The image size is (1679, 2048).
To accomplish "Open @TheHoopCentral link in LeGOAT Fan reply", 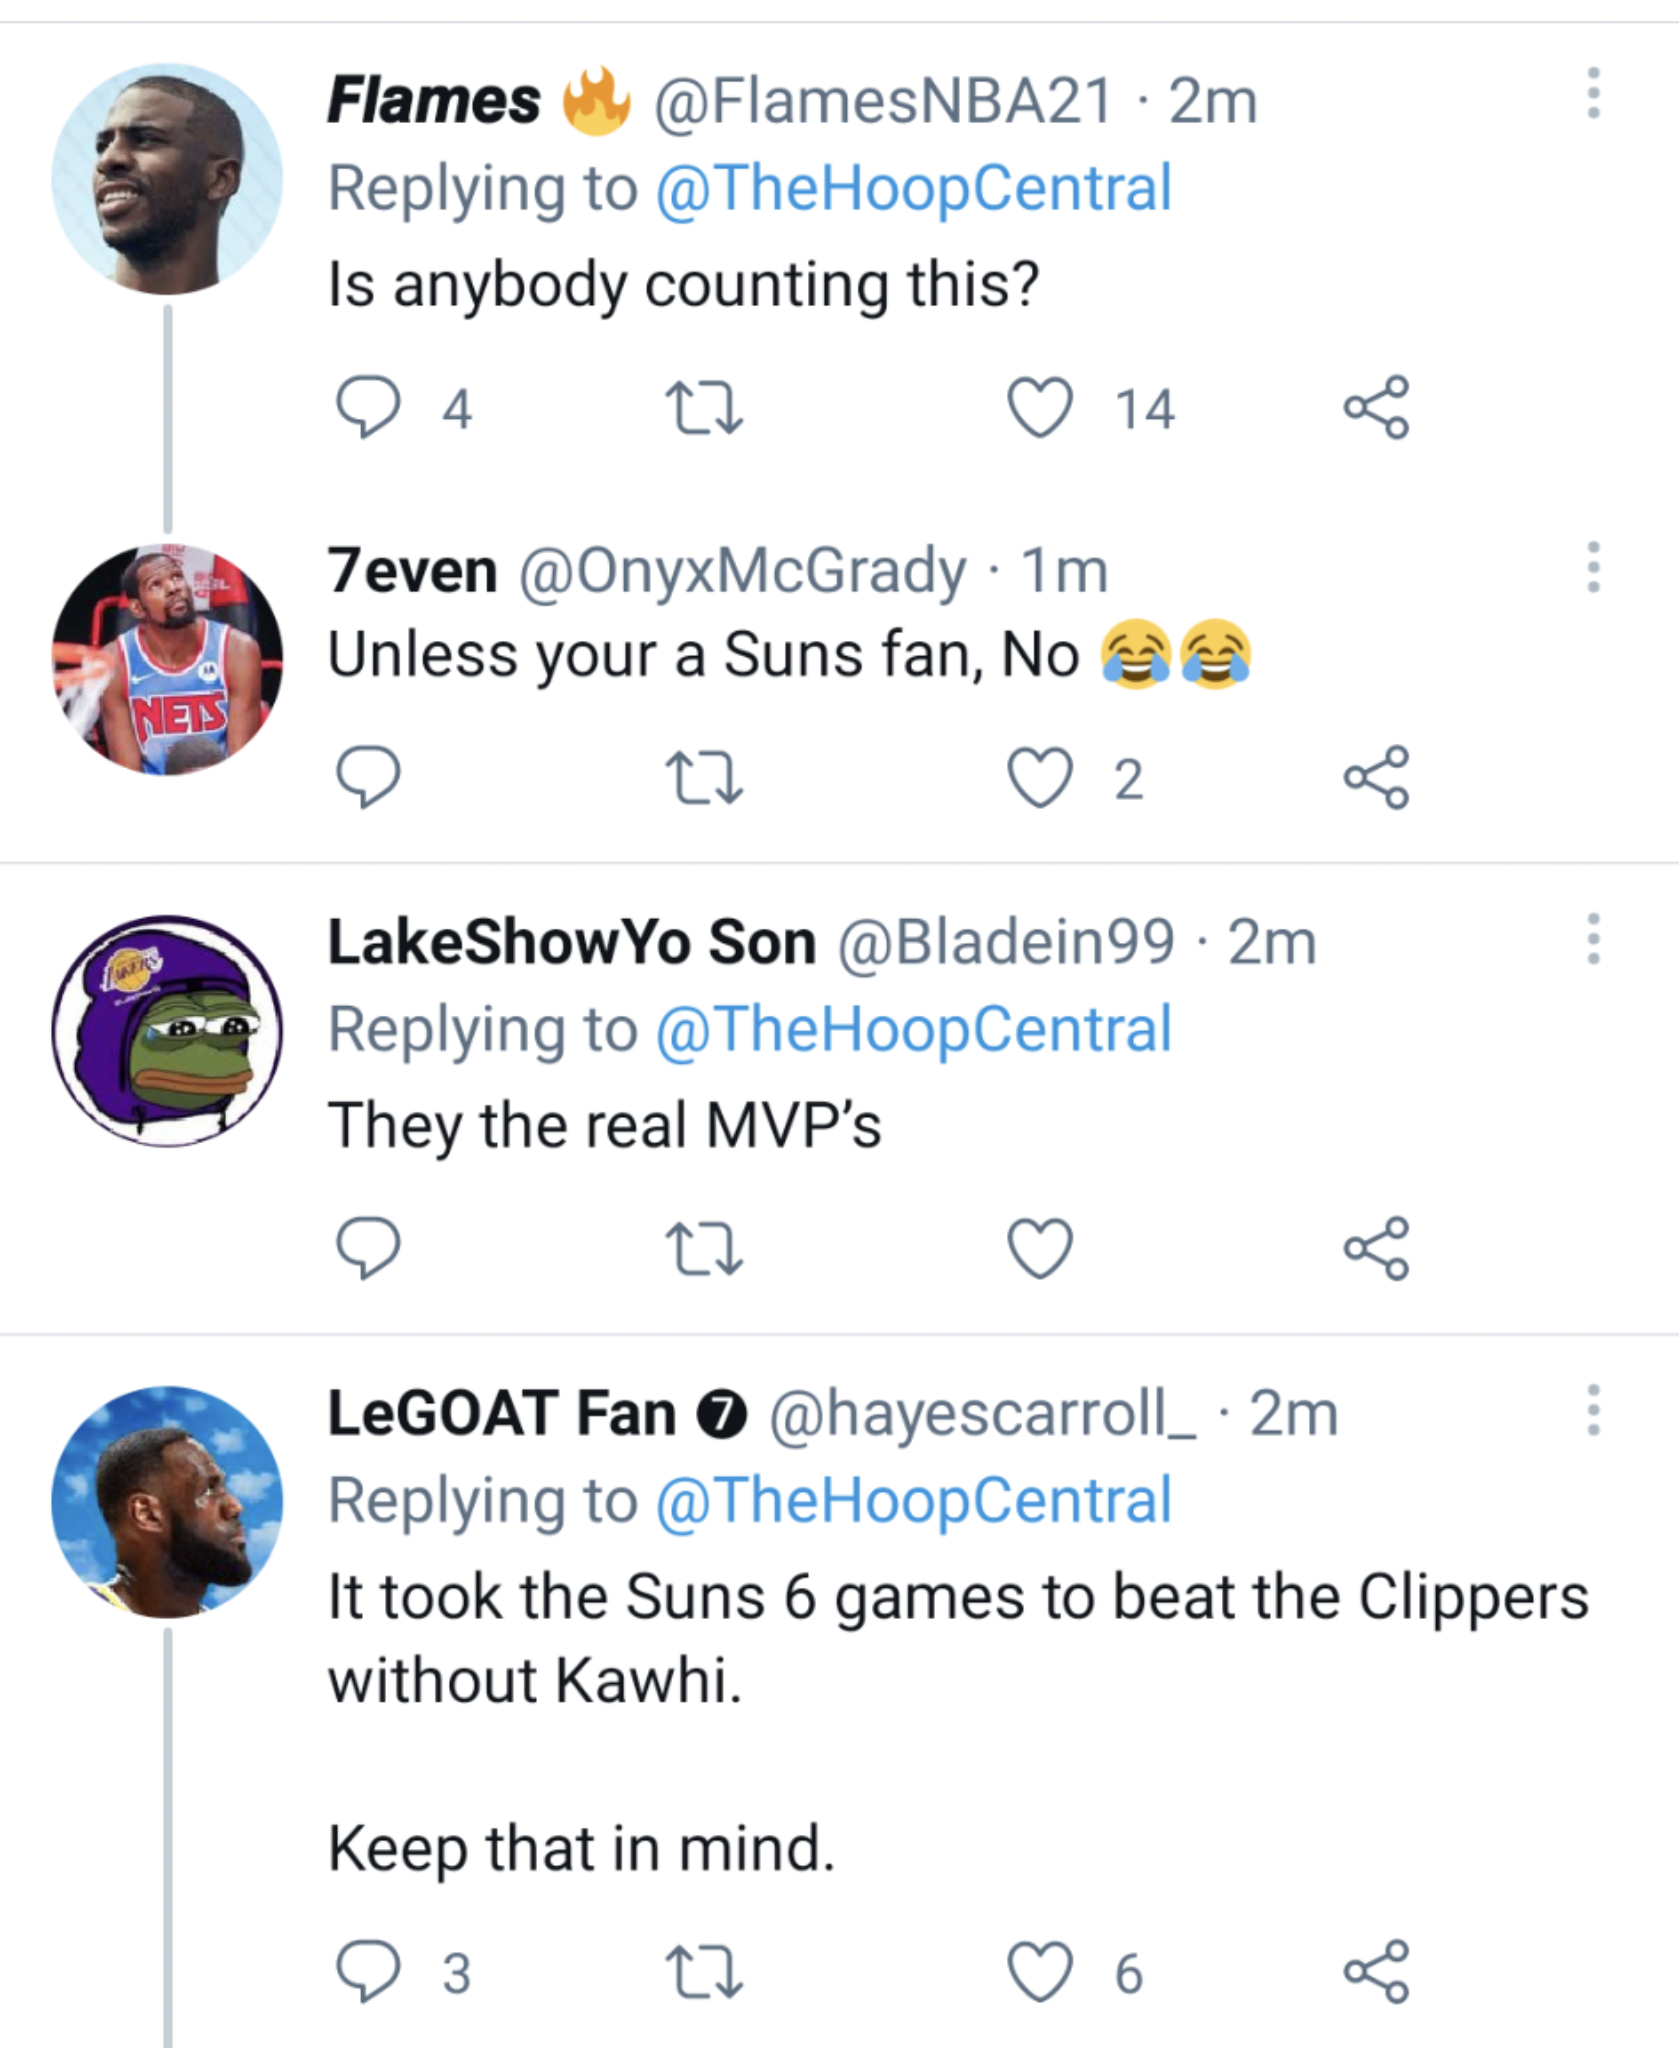I will [x=913, y=1500].
